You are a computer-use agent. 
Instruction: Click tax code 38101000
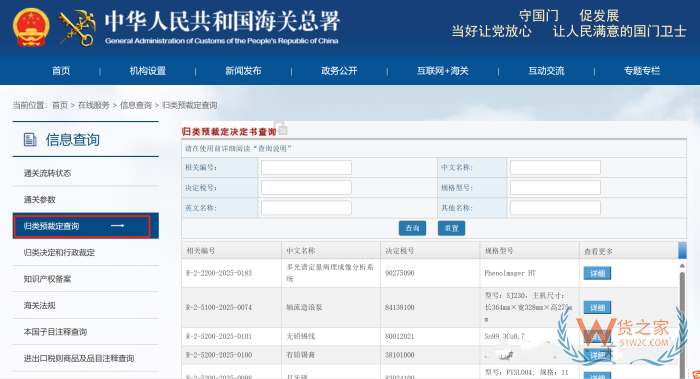tap(400, 355)
